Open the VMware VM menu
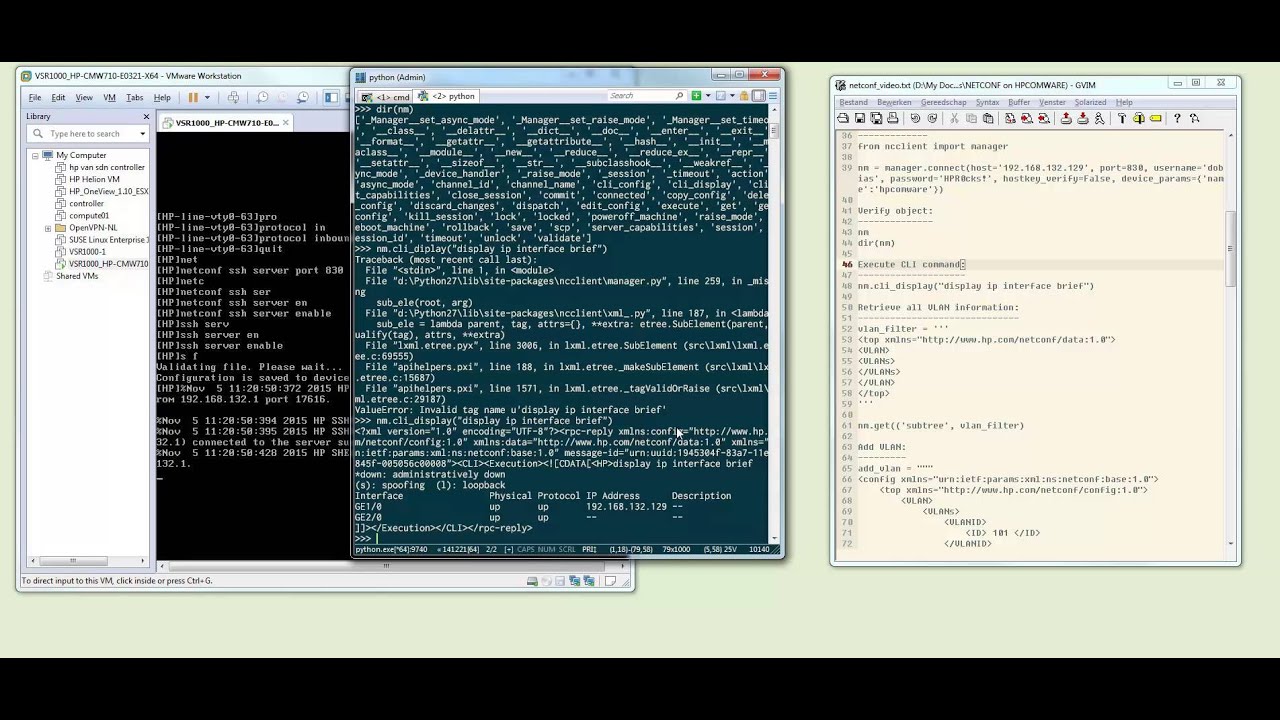Viewport: 1280px width, 720px height. pyautogui.click(x=109, y=97)
